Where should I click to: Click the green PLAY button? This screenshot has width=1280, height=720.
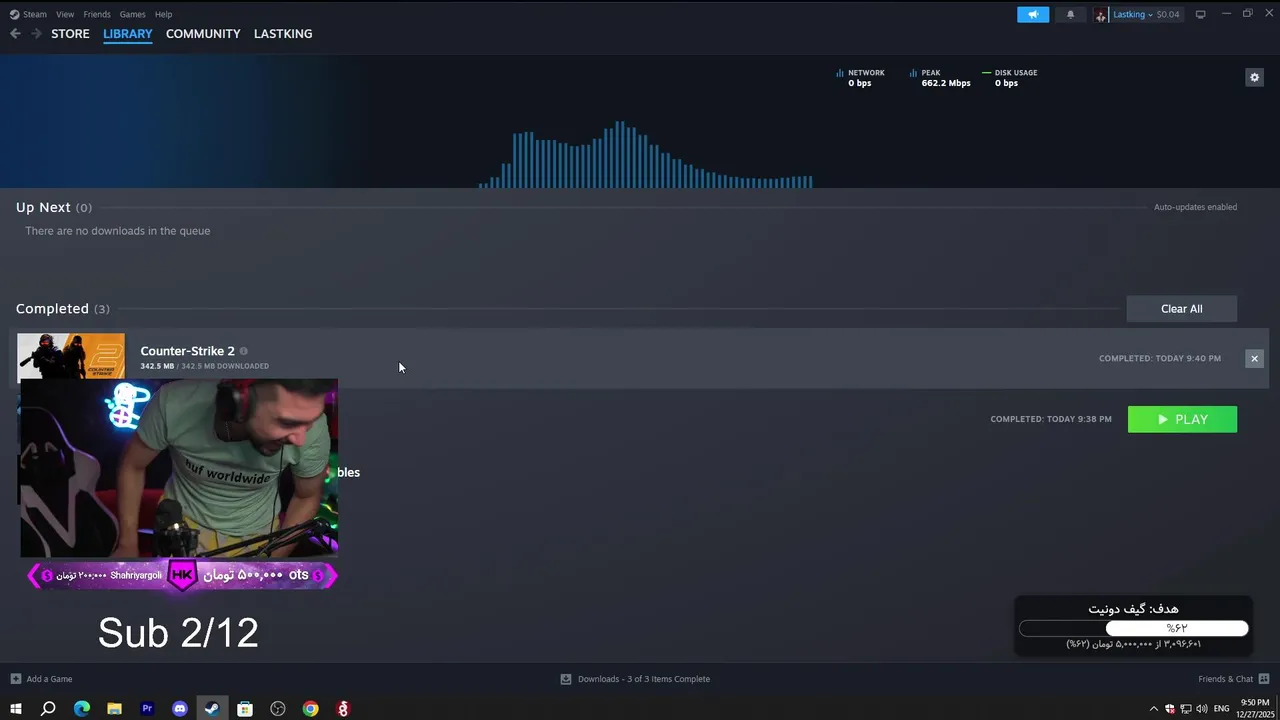click(1182, 419)
